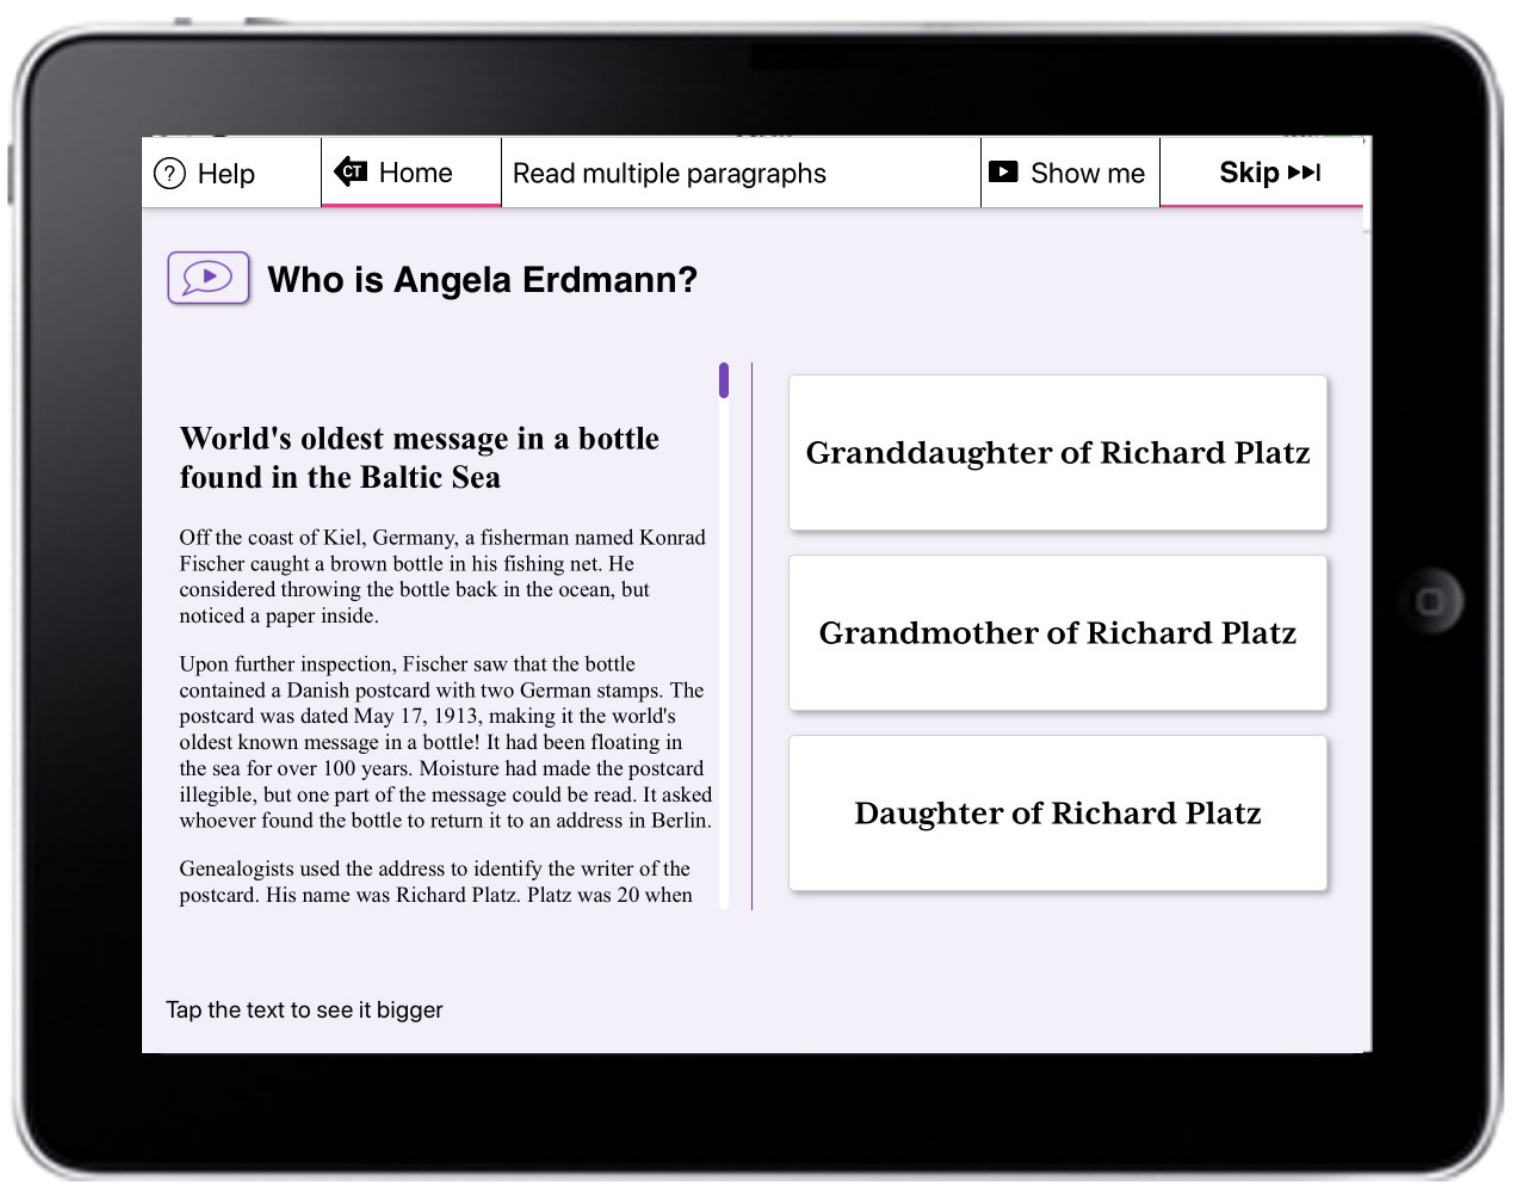This screenshot has width=1514, height=1188.
Task: Go back via the Home label
Action: point(415,173)
